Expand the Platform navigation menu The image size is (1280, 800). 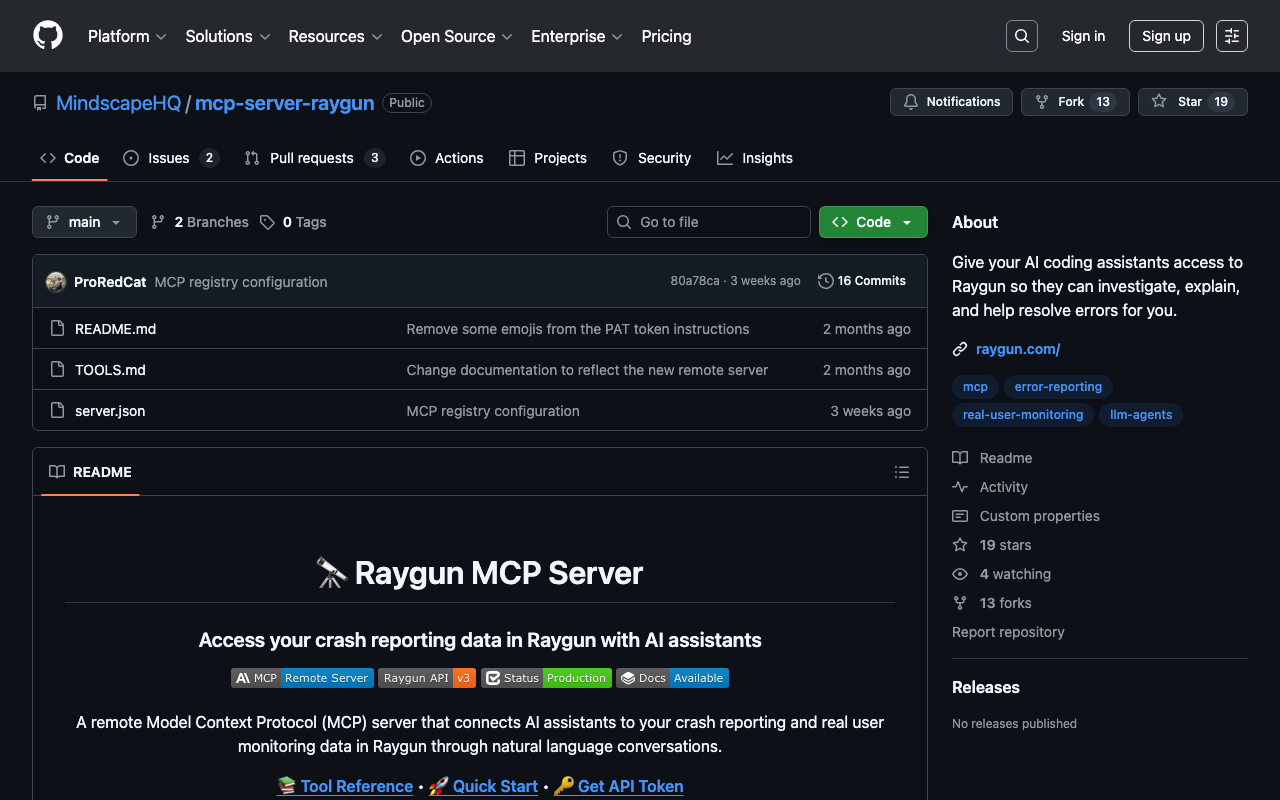click(127, 36)
